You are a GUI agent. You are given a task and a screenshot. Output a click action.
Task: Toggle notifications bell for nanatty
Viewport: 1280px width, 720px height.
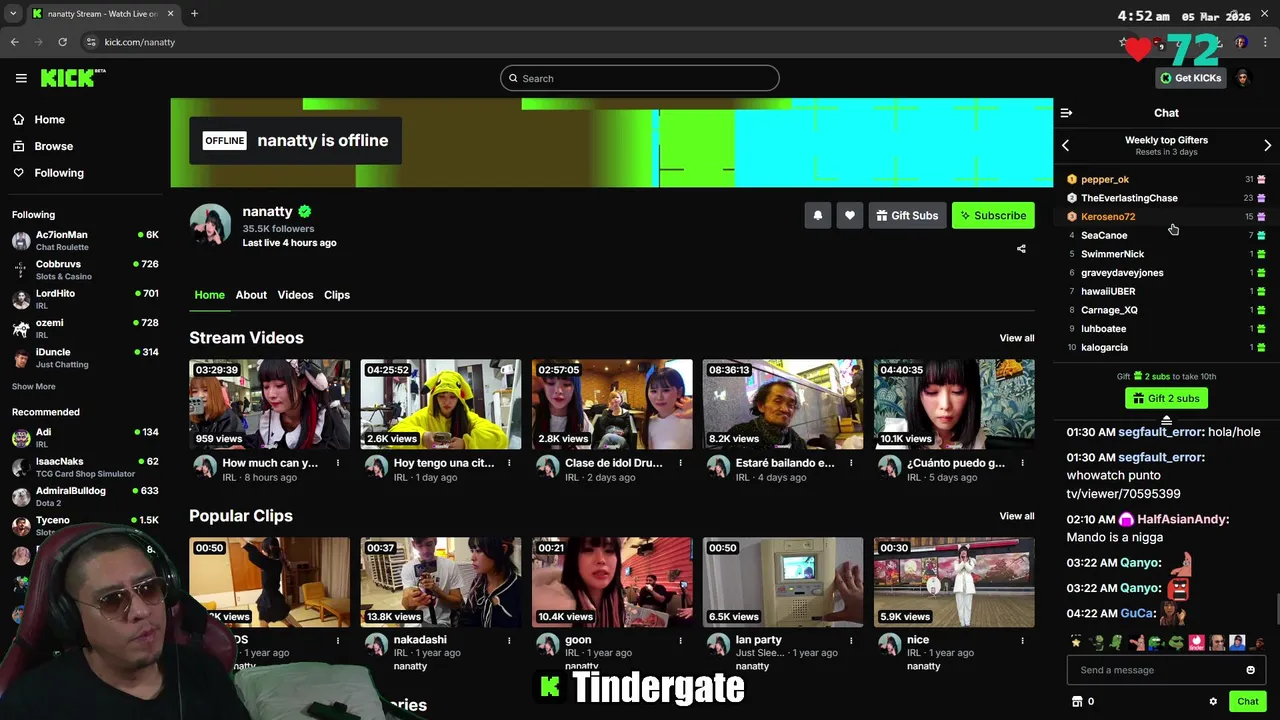click(x=818, y=215)
